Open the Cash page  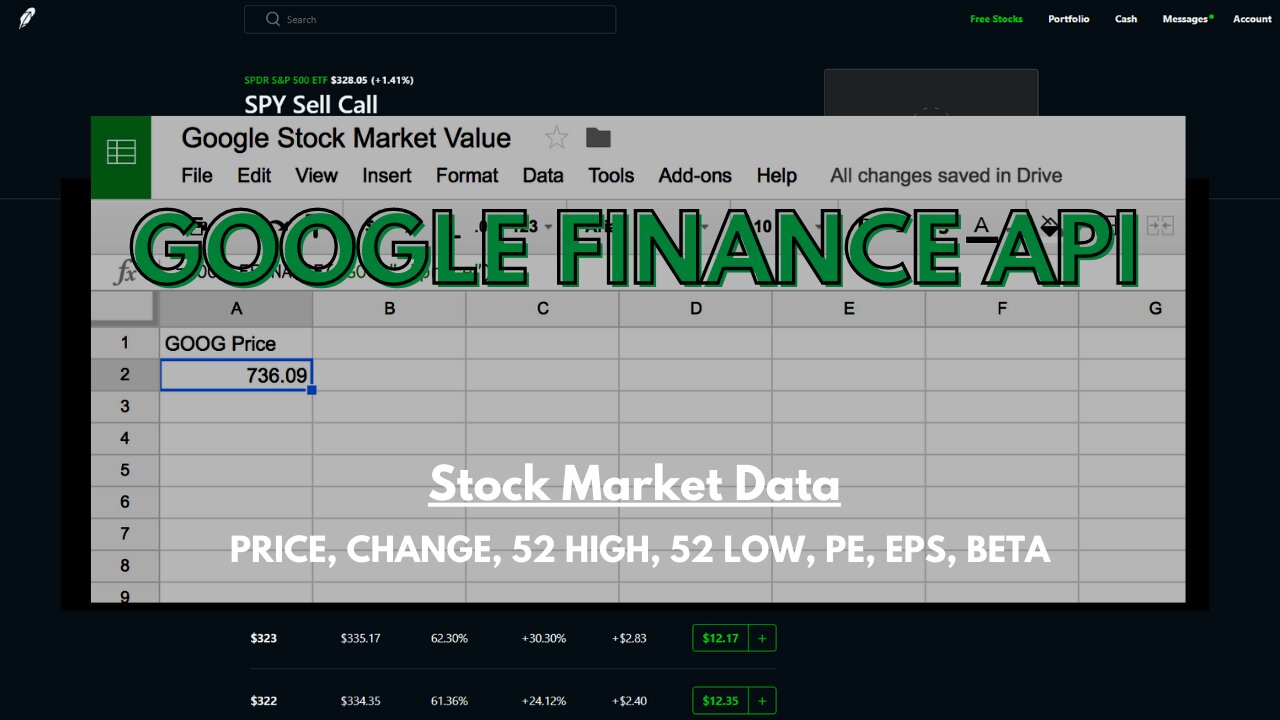pyautogui.click(x=1126, y=19)
